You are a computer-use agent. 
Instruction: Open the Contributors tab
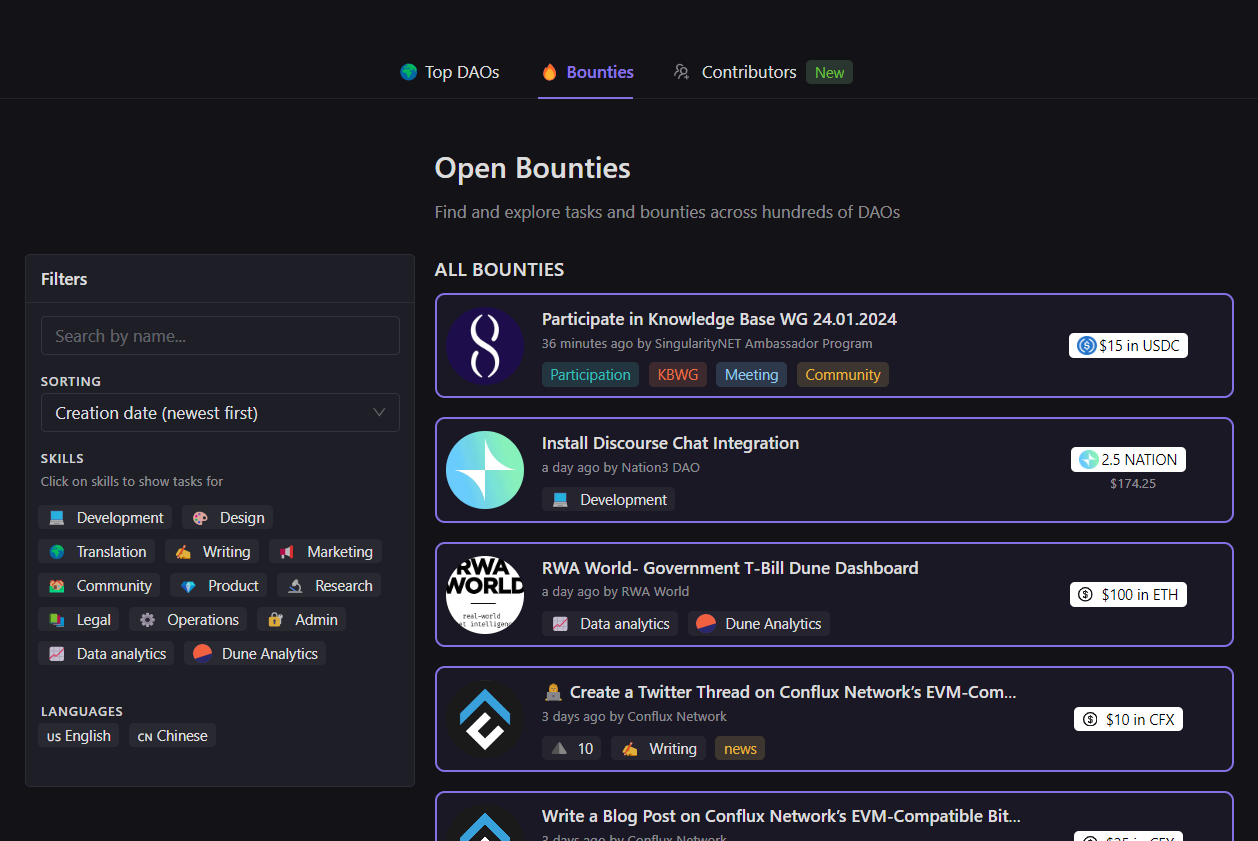coord(748,72)
